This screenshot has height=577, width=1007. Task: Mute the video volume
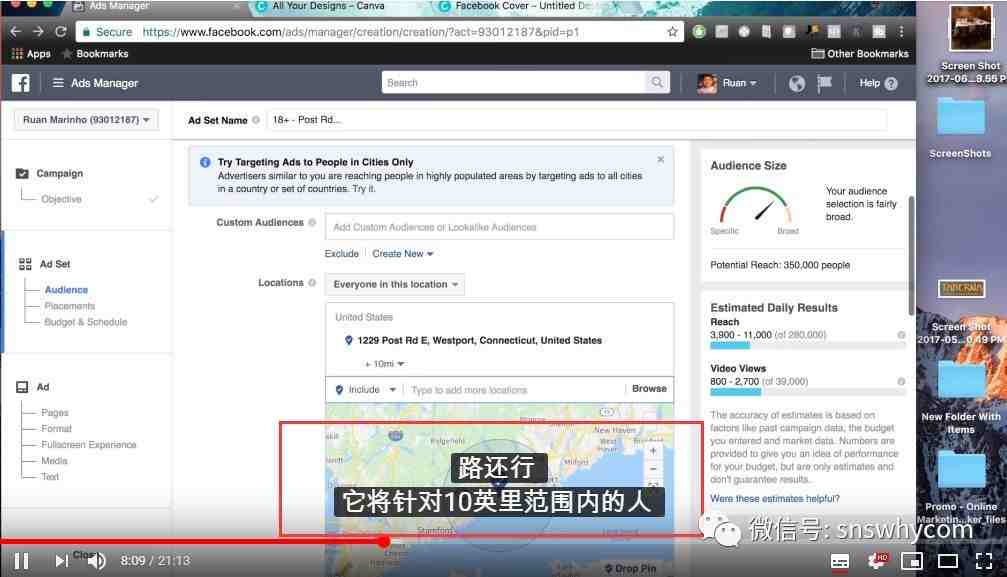96,561
